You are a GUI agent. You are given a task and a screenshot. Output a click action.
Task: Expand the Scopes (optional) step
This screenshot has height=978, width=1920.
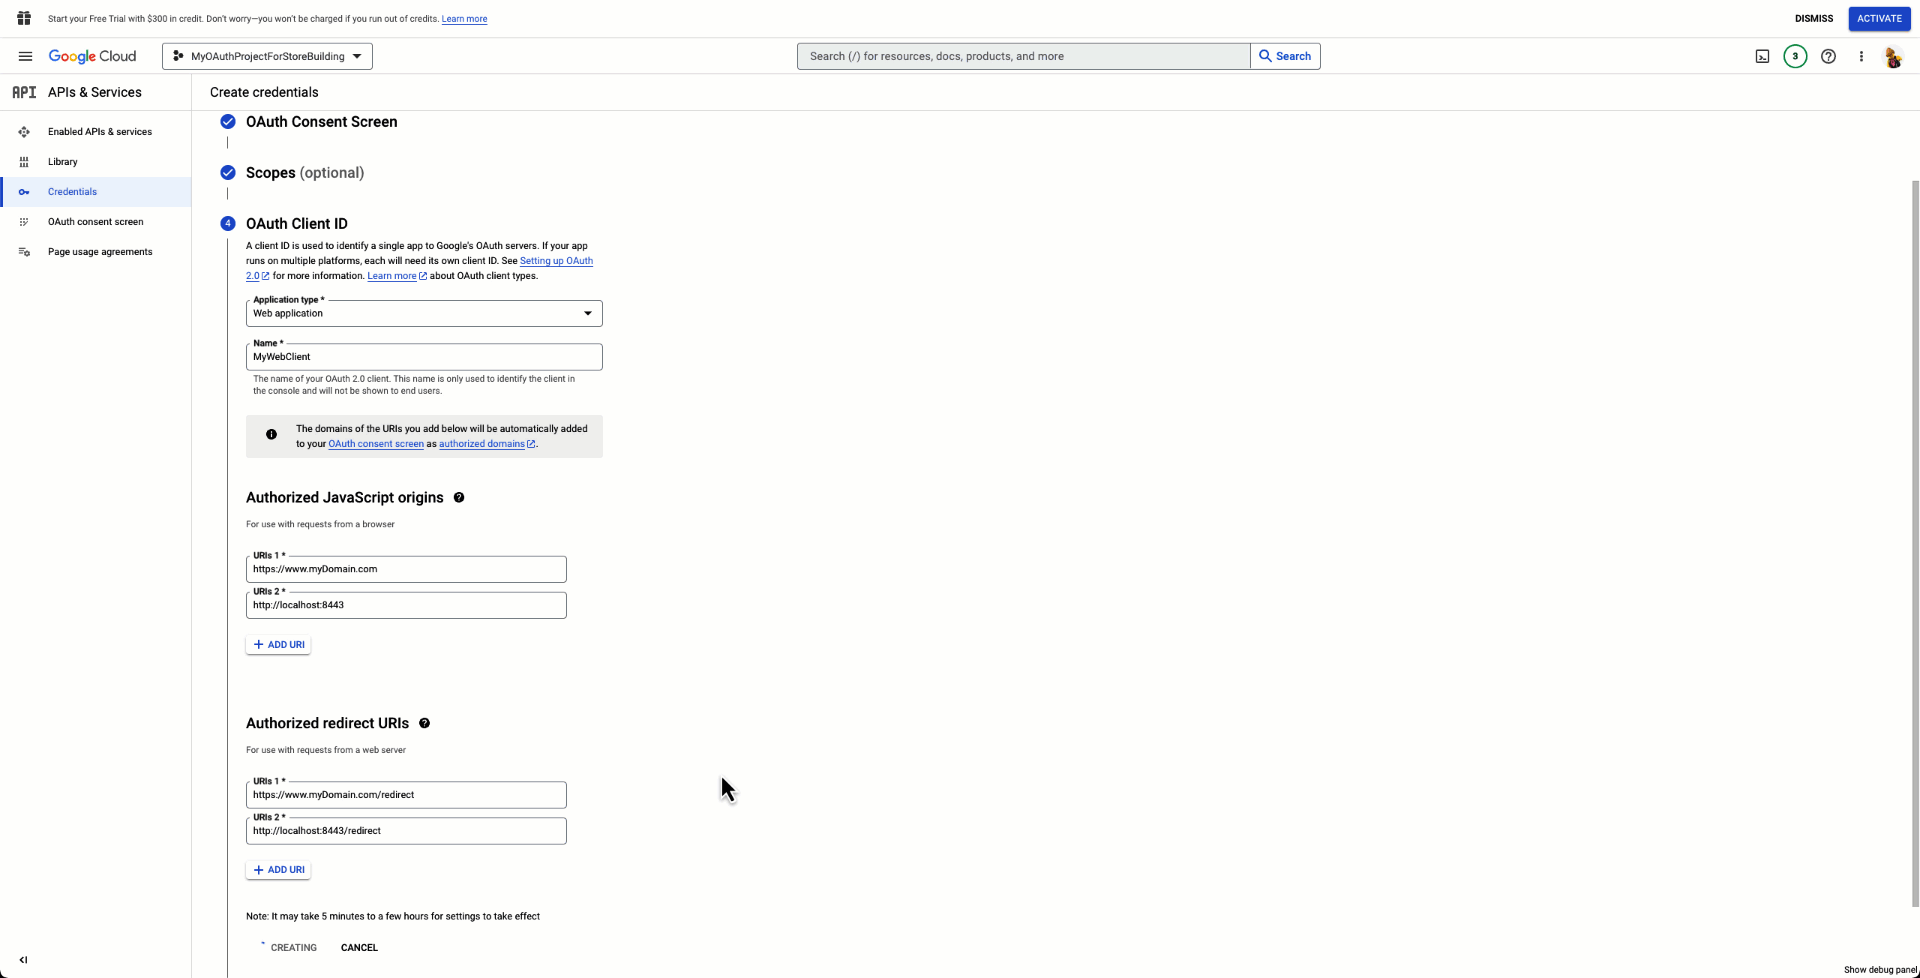coord(304,173)
